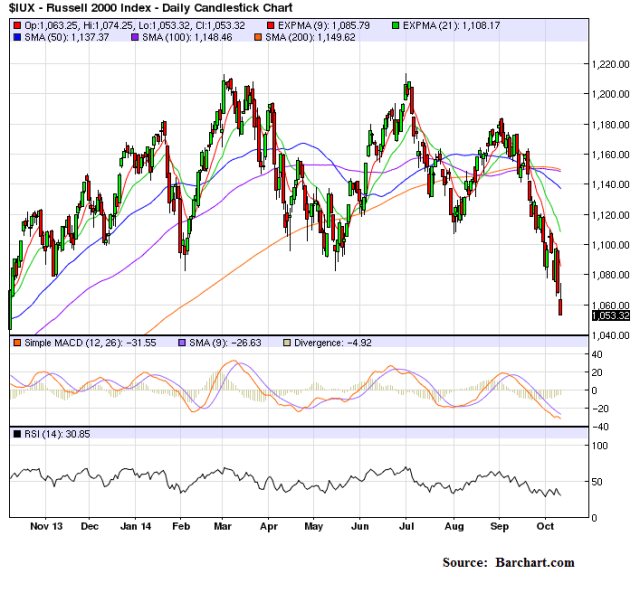
Task: Click the RSI (14) legend marker
Action: pyautogui.click(x=17, y=434)
